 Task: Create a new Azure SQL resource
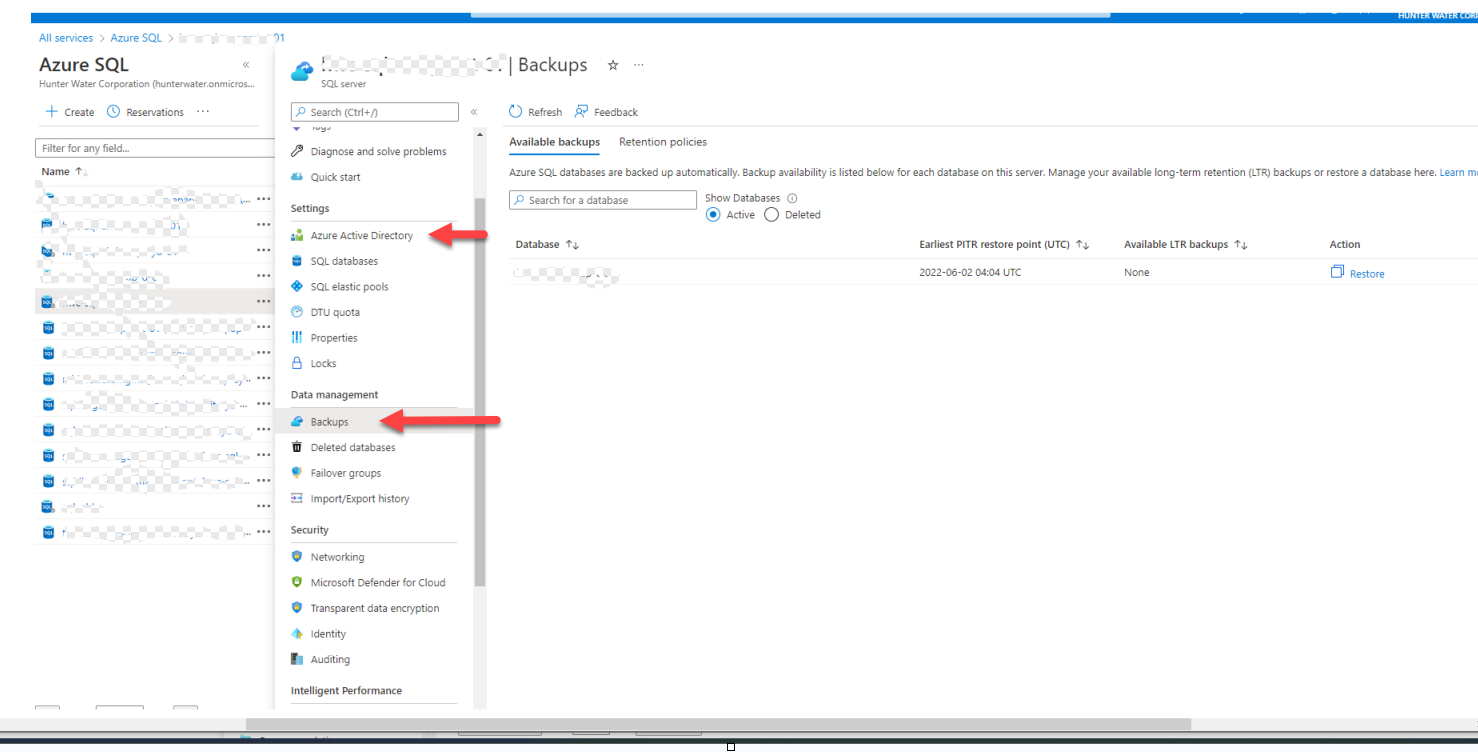(x=70, y=112)
